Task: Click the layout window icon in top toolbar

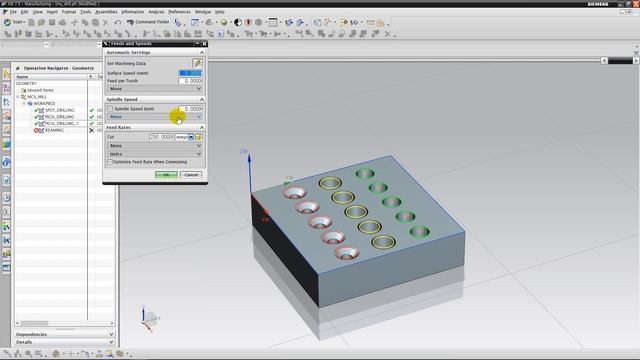Action: (273, 22)
